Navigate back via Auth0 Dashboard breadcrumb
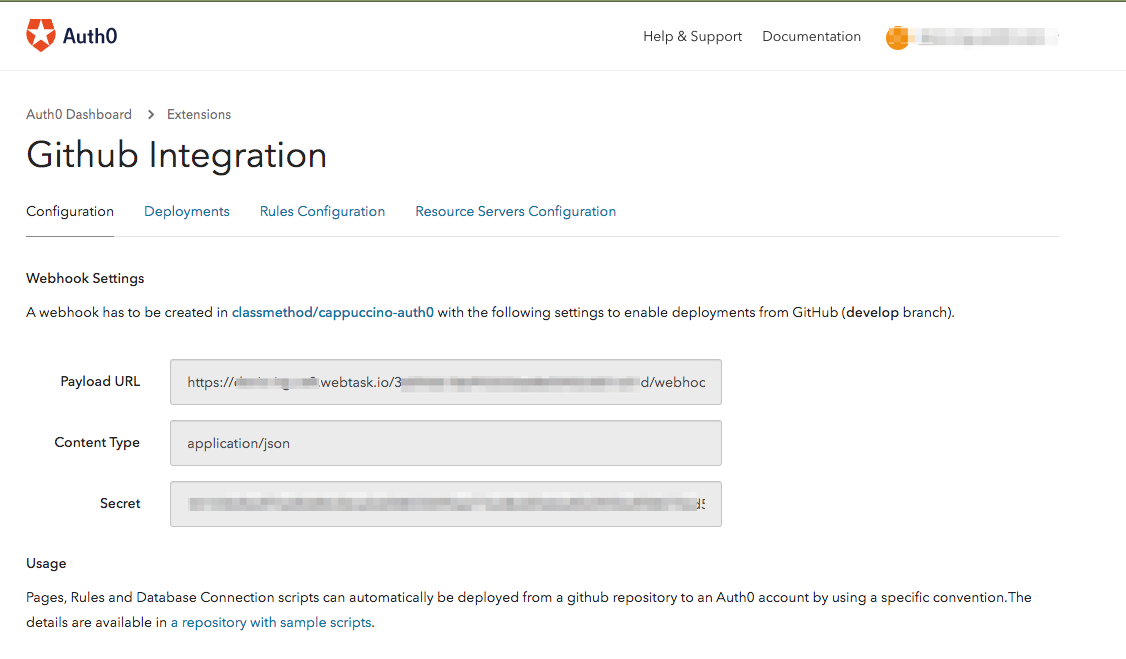The image size is (1126, 659). pyautogui.click(x=79, y=114)
